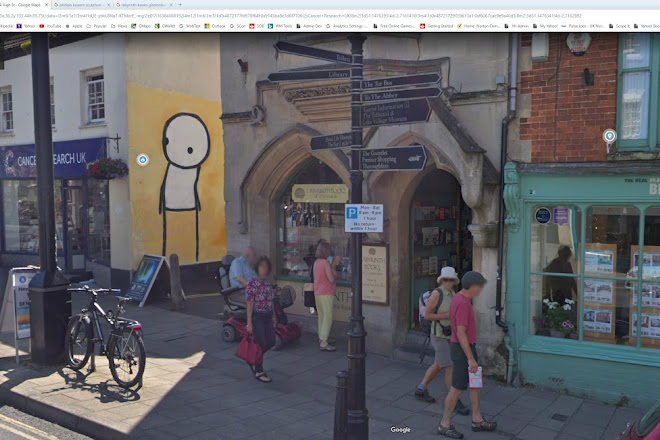
Task: Open the YouTube bookmark
Action: click(50, 26)
